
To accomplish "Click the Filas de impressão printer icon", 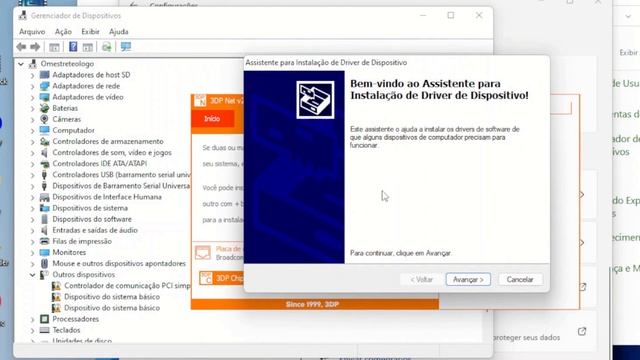I will coord(44,241).
